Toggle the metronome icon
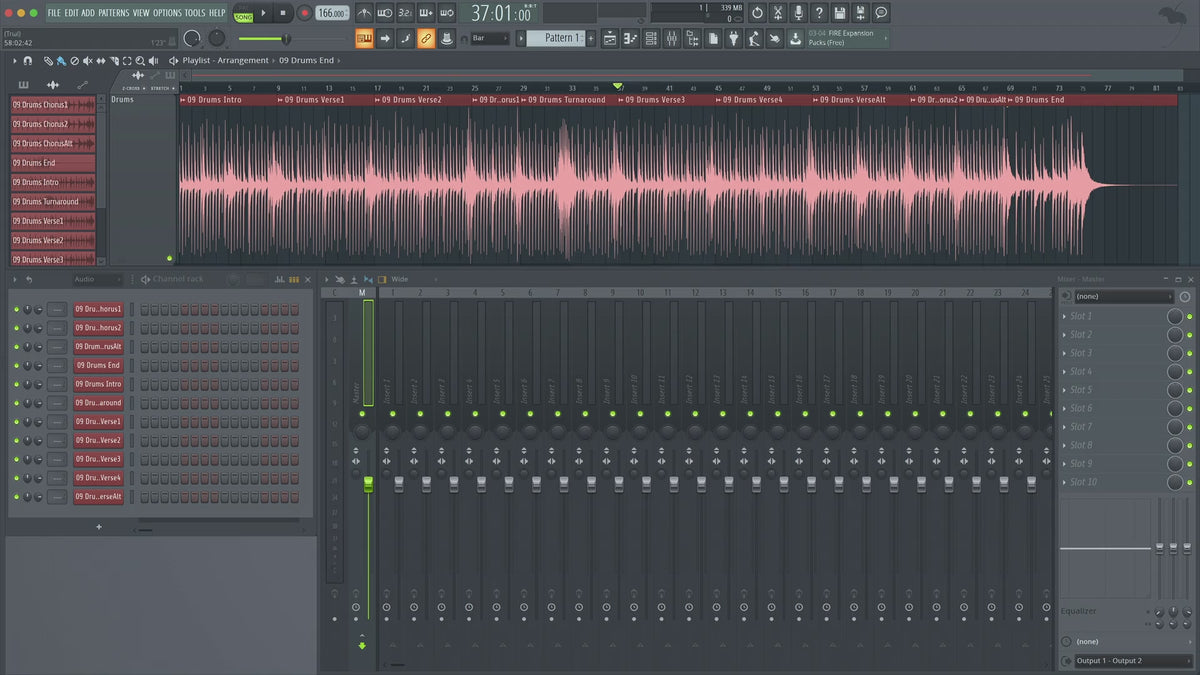The width and height of the screenshot is (1200, 675). (364, 13)
